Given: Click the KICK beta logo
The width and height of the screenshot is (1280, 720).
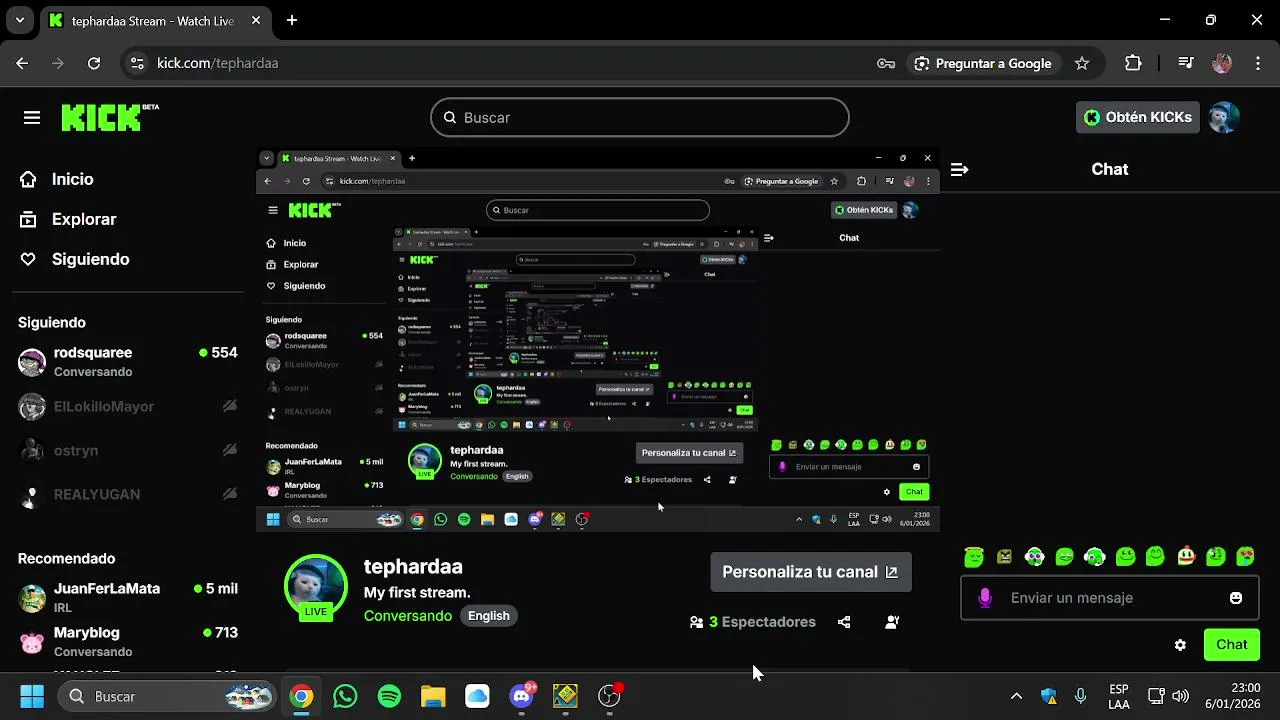Looking at the screenshot, I should tap(109, 117).
